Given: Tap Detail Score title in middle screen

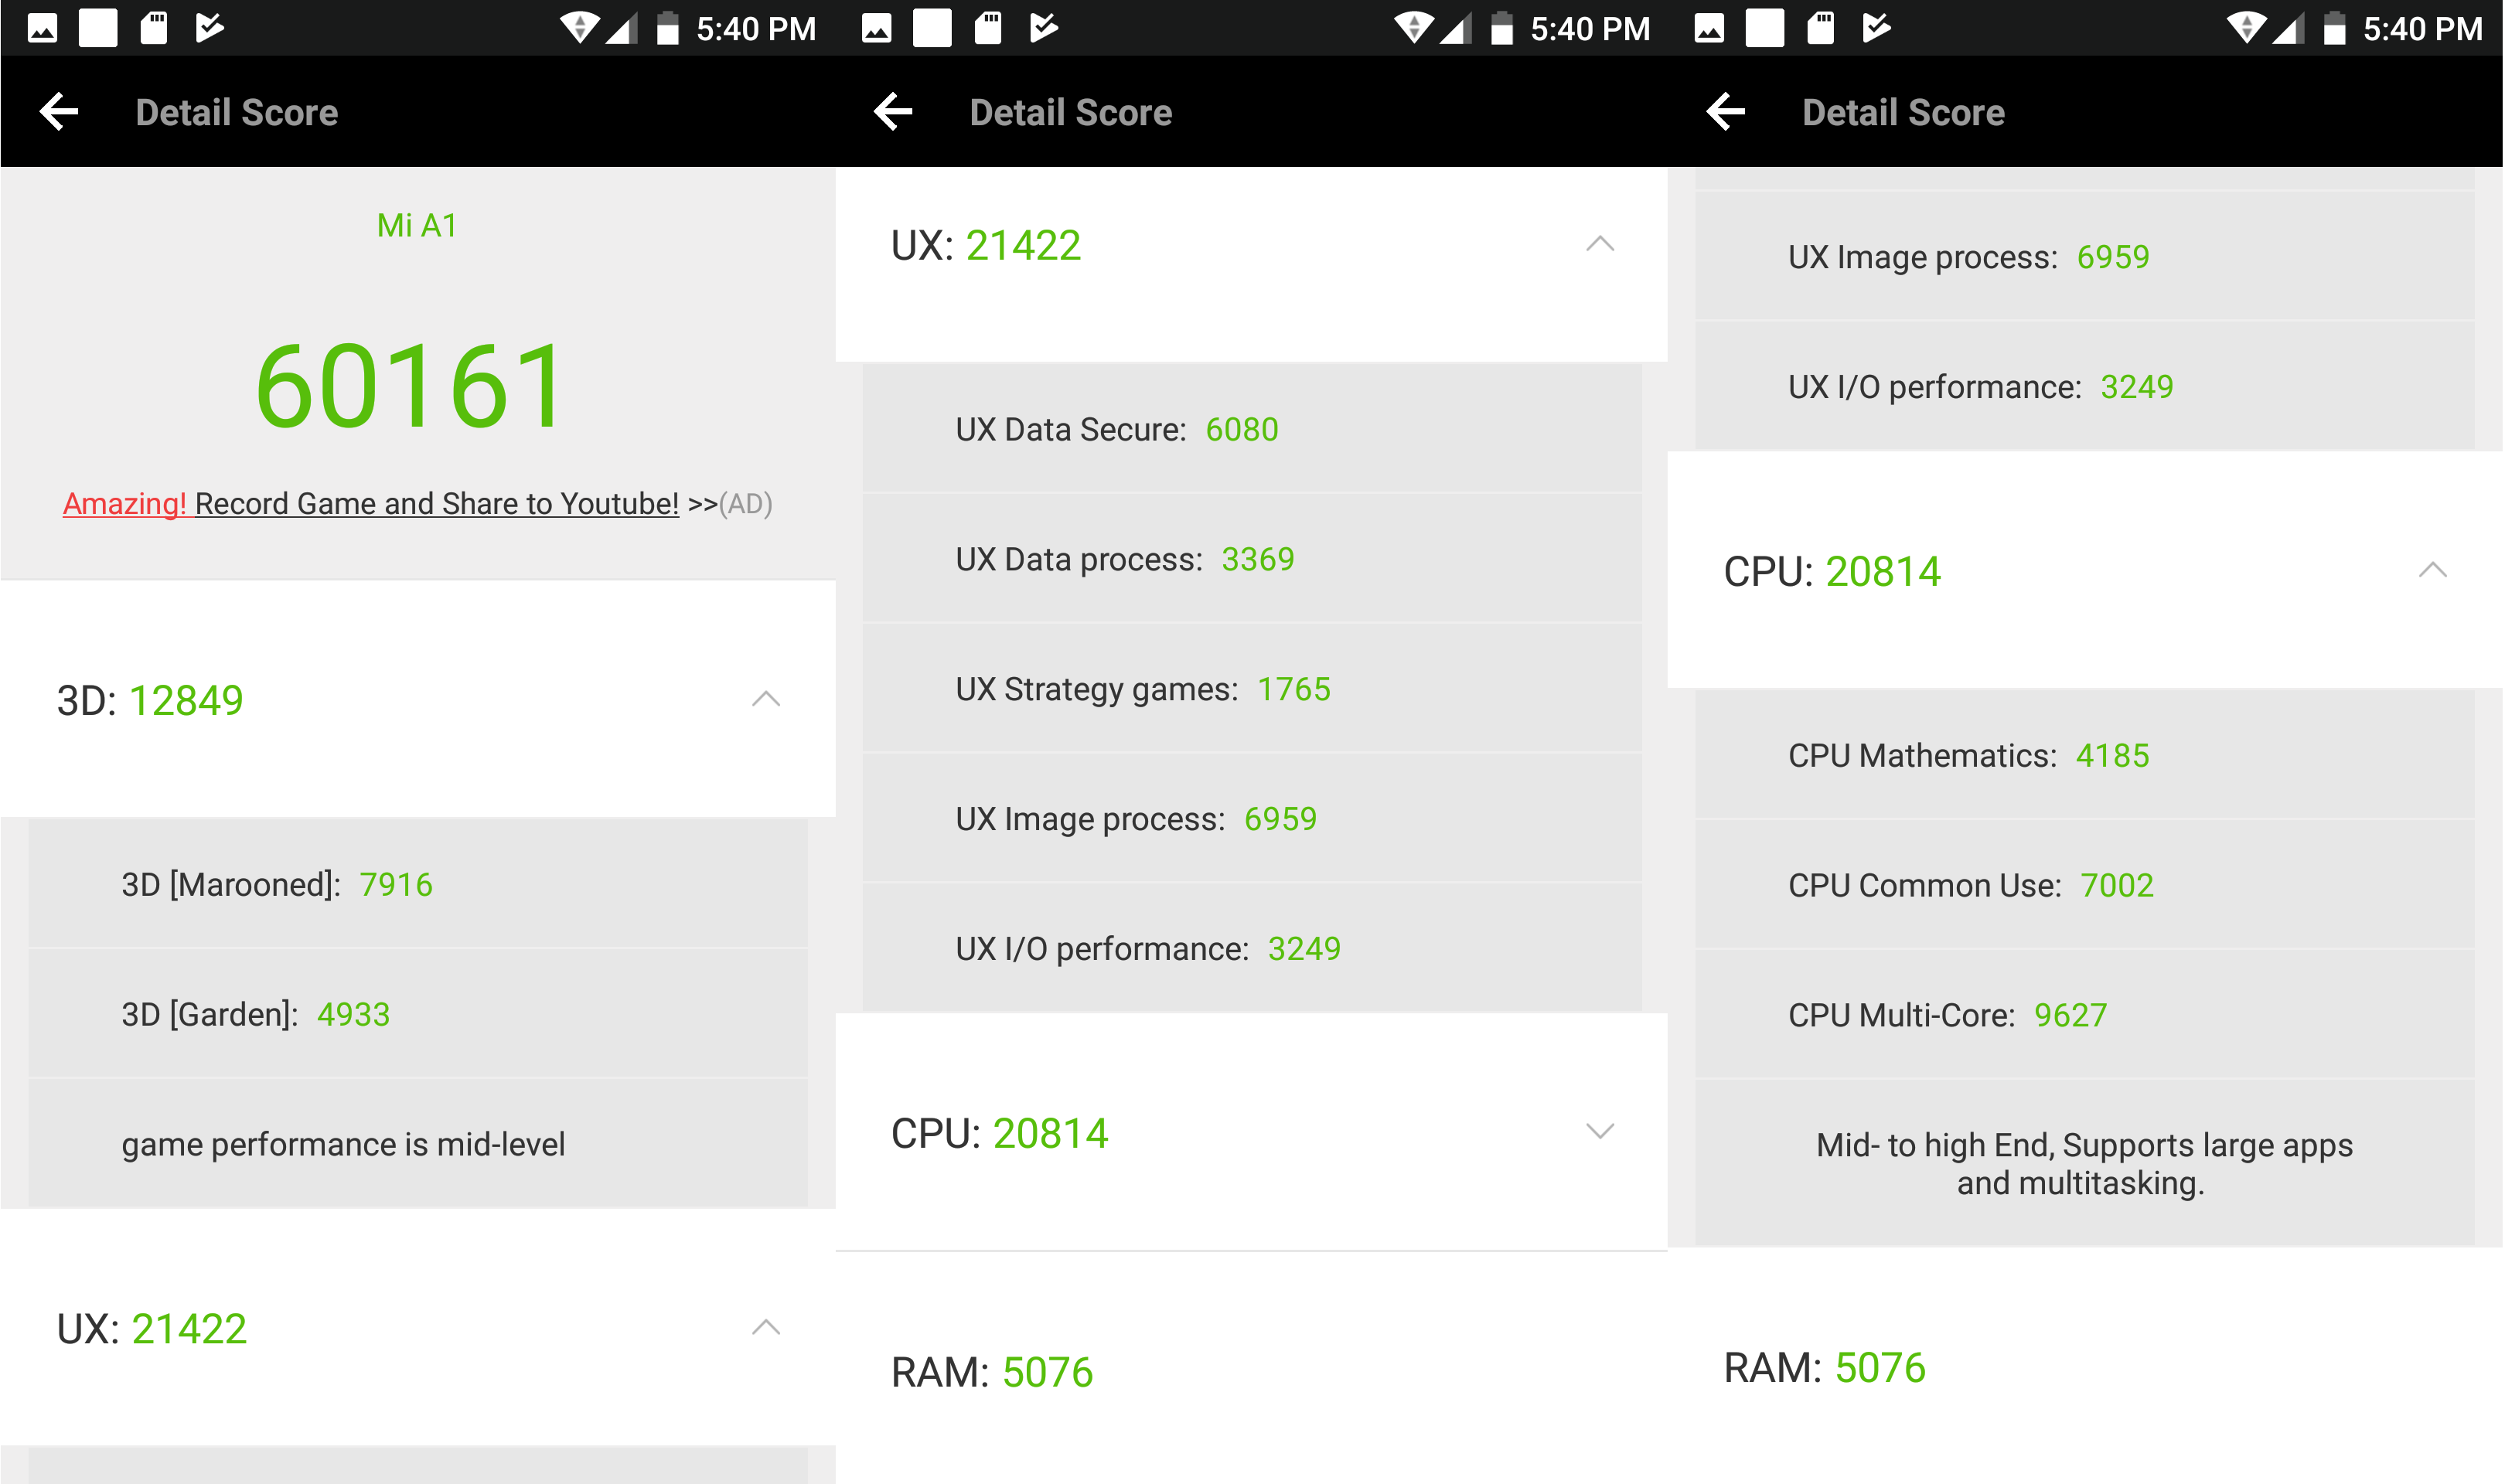Looking at the screenshot, I should (1071, 112).
